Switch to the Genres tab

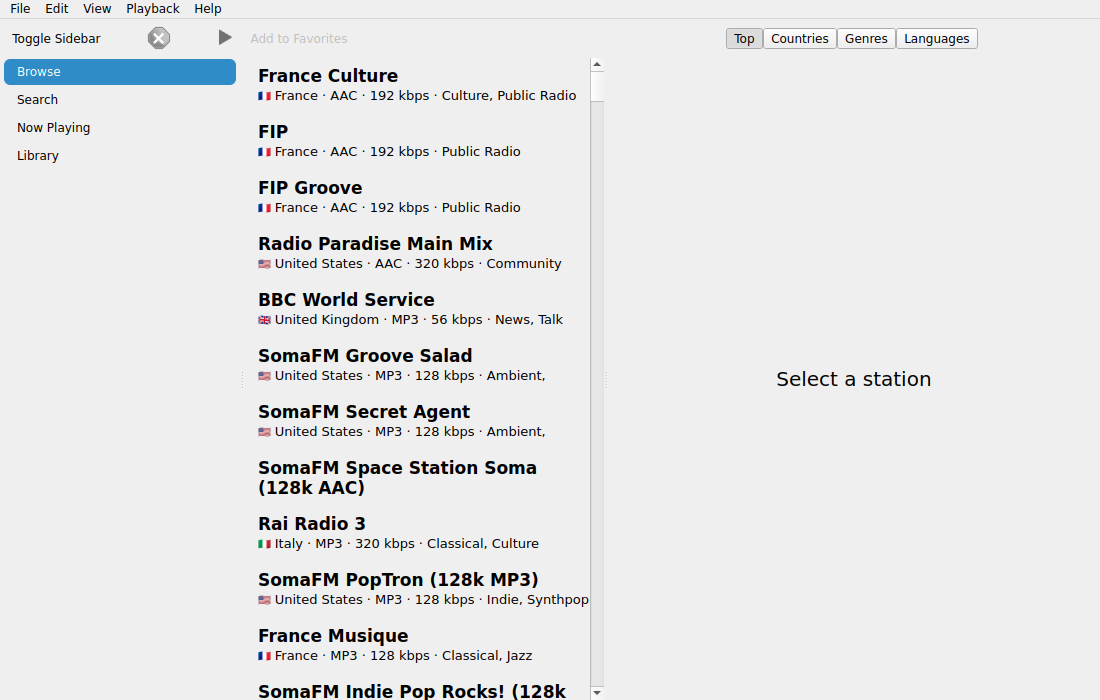click(x=866, y=39)
